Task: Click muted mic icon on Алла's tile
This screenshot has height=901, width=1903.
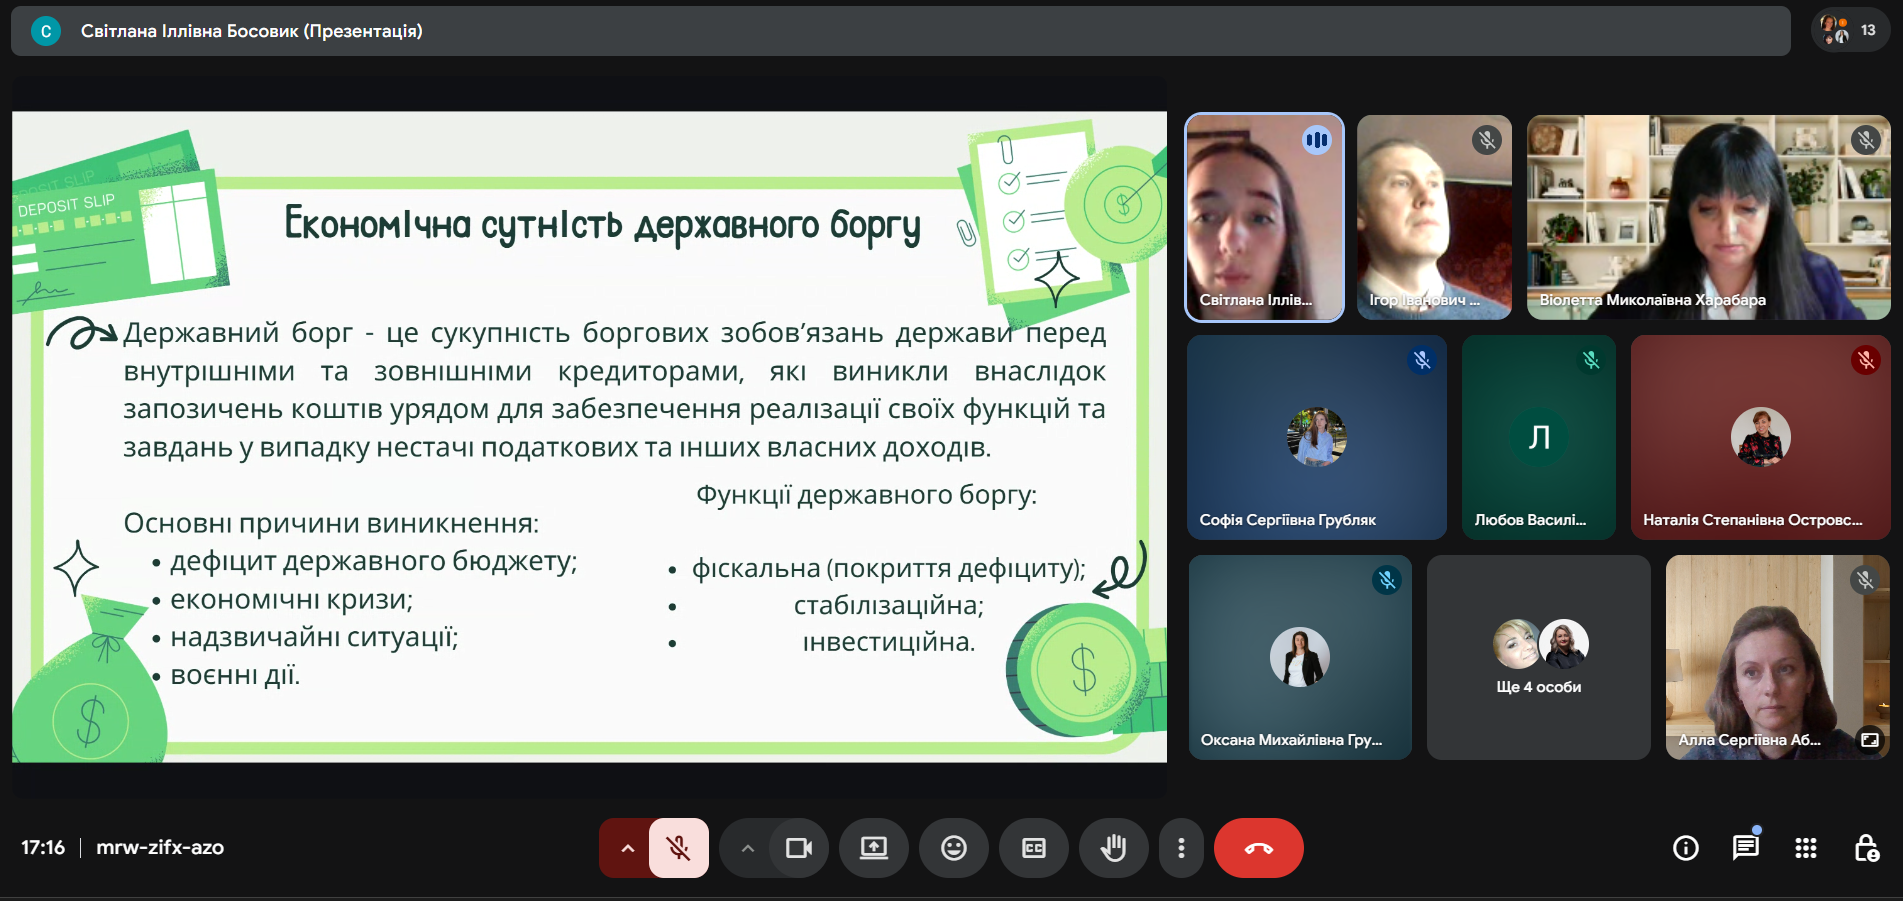Action: (x=1865, y=580)
